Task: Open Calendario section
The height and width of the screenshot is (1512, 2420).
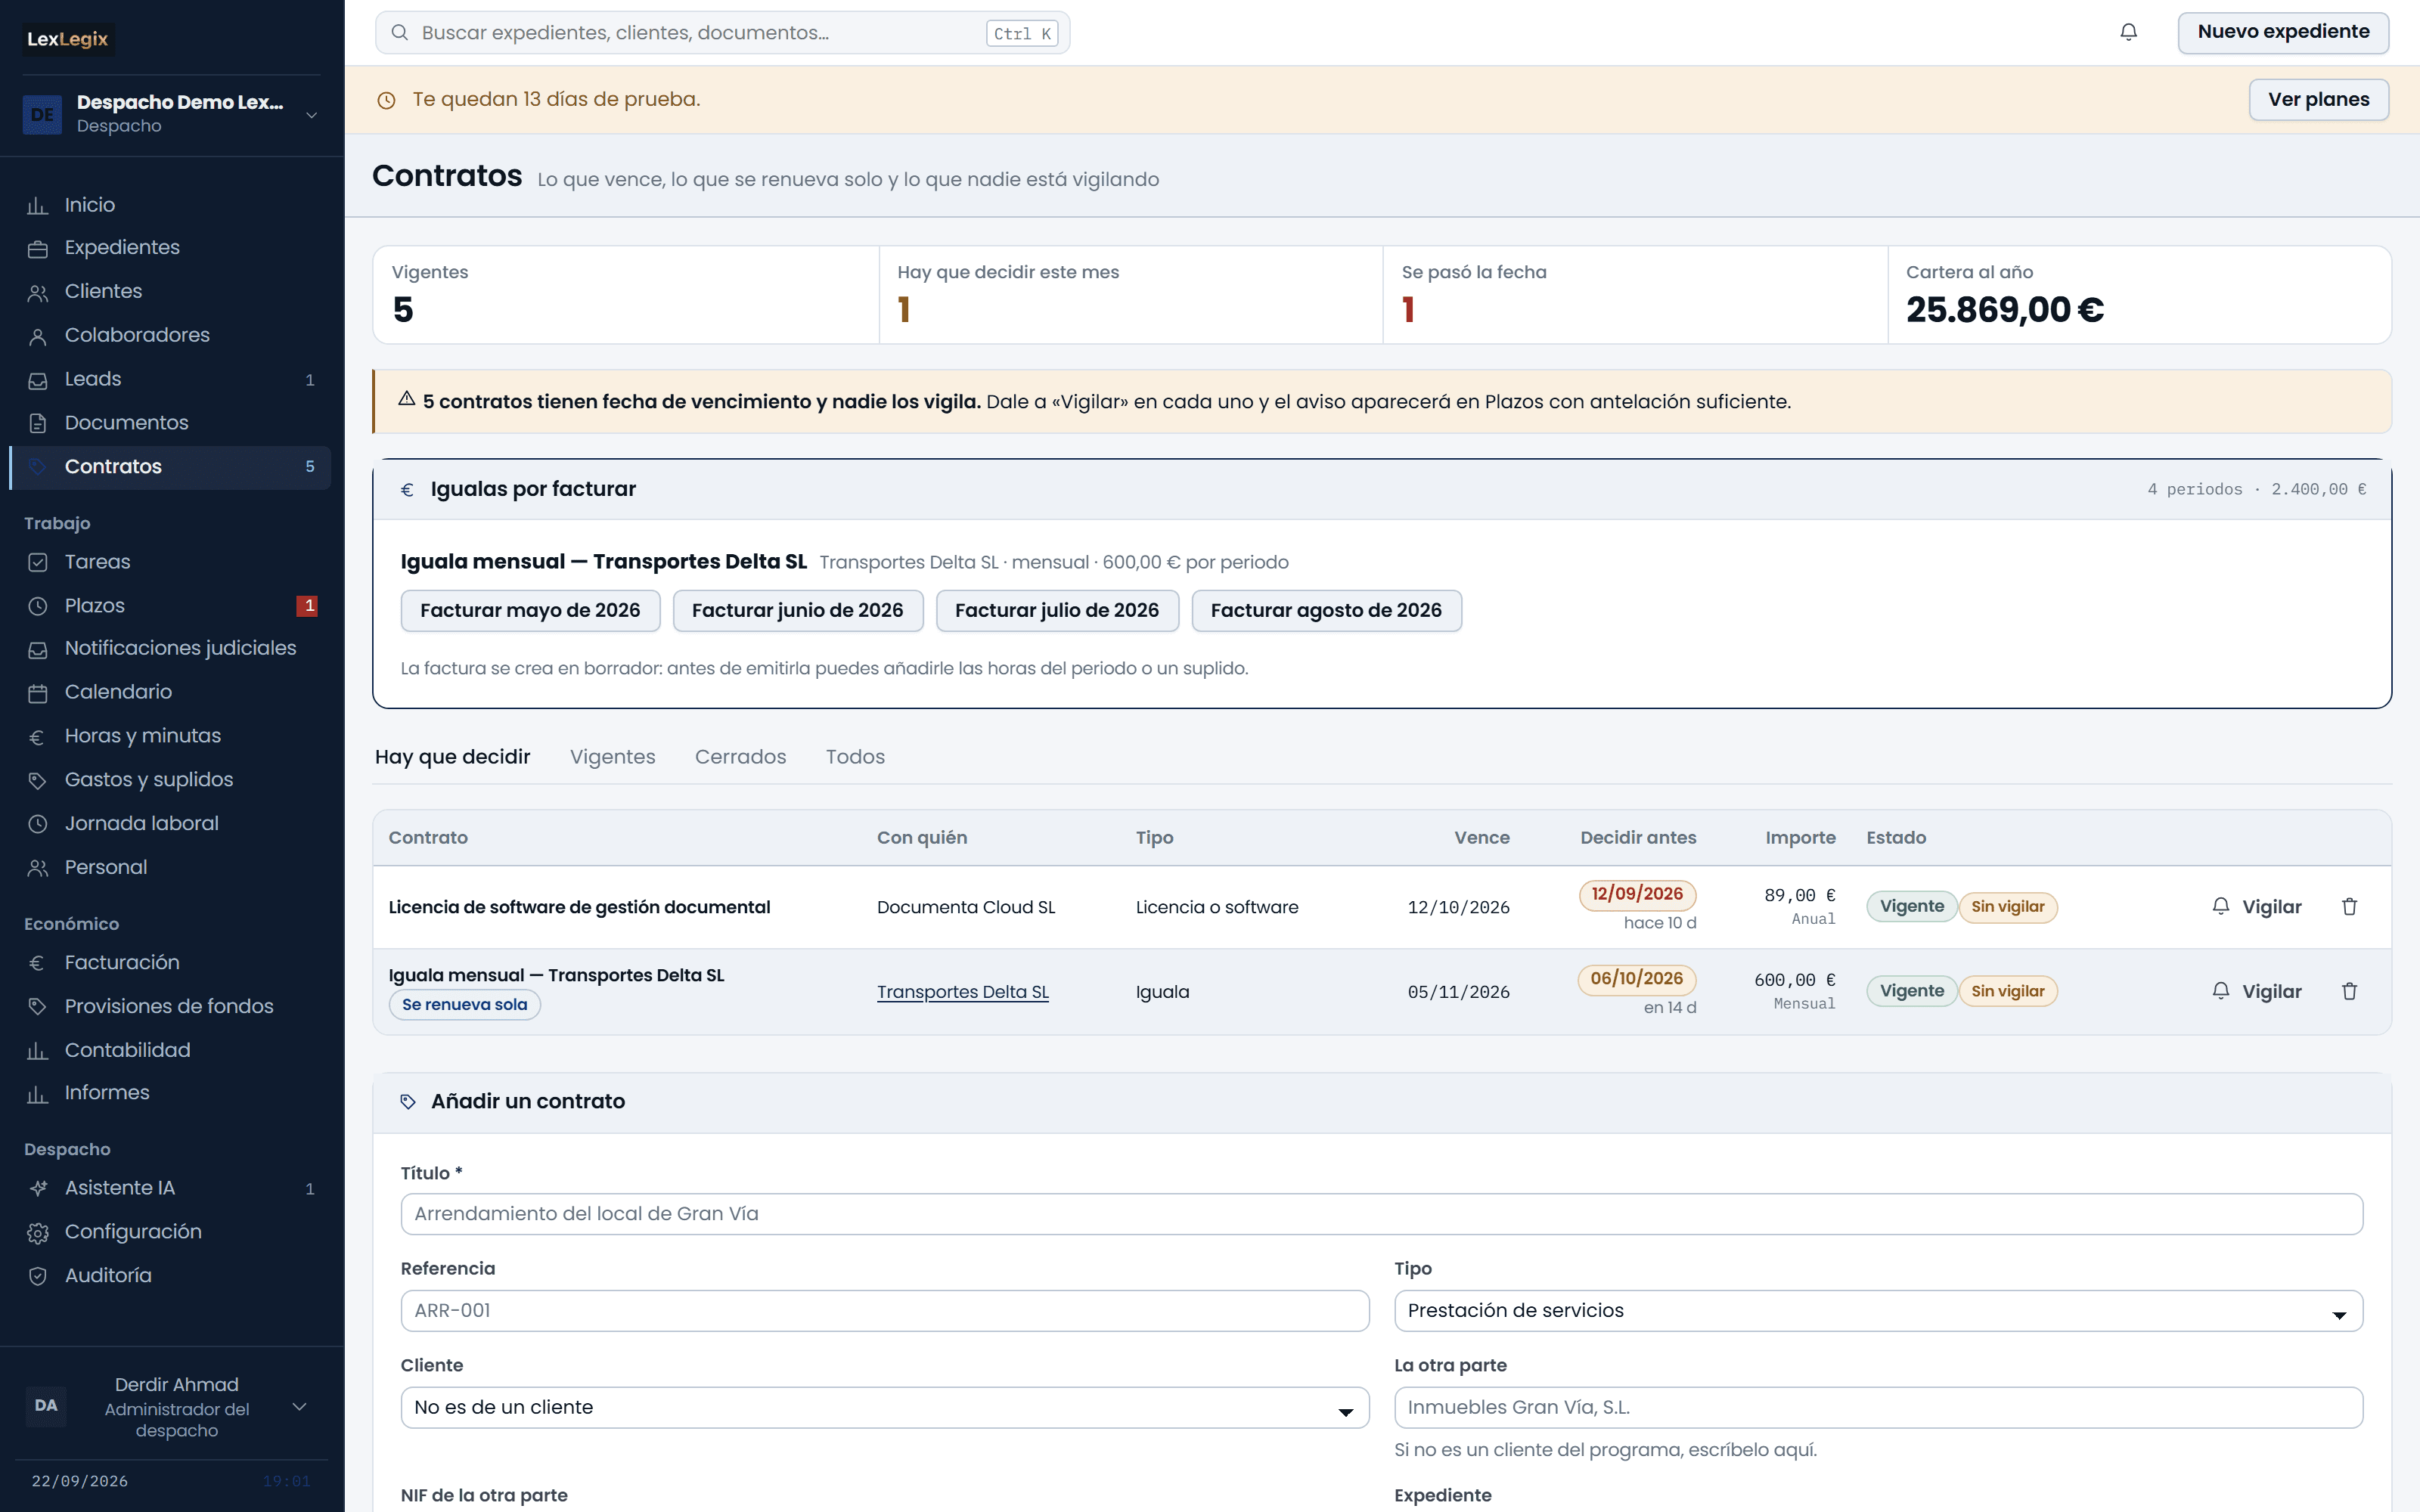Action: click(x=170, y=692)
